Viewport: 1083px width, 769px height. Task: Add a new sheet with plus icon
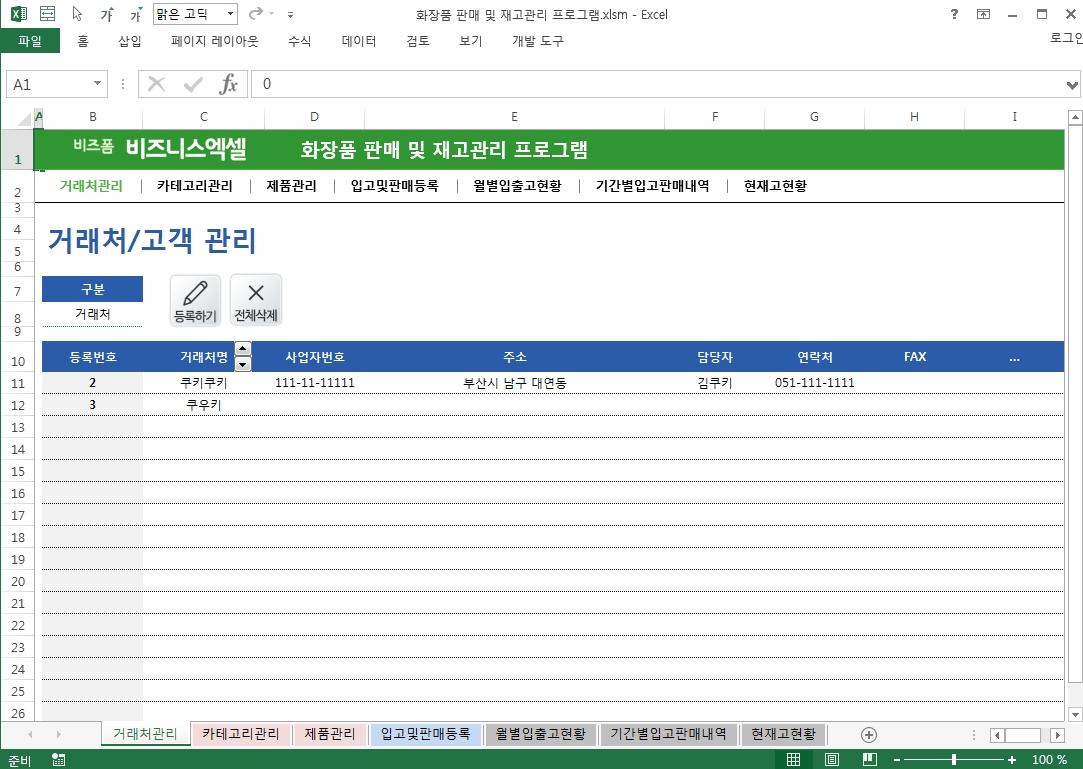(869, 735)
